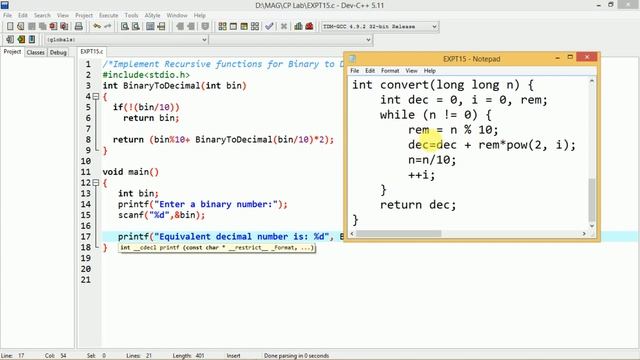Viewport: 640px width, 360px height.
Task: Click the Undo toolbar icon
Action: pos(97,27)
